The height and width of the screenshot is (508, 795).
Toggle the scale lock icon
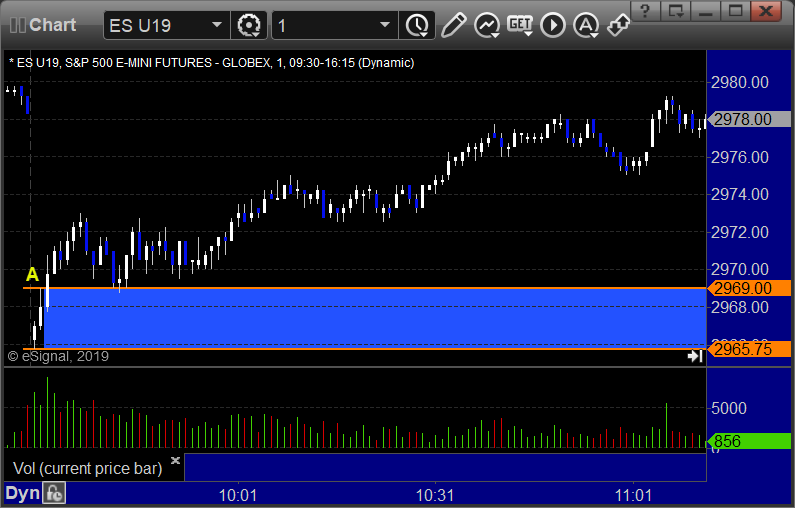(x=54, y=493)
